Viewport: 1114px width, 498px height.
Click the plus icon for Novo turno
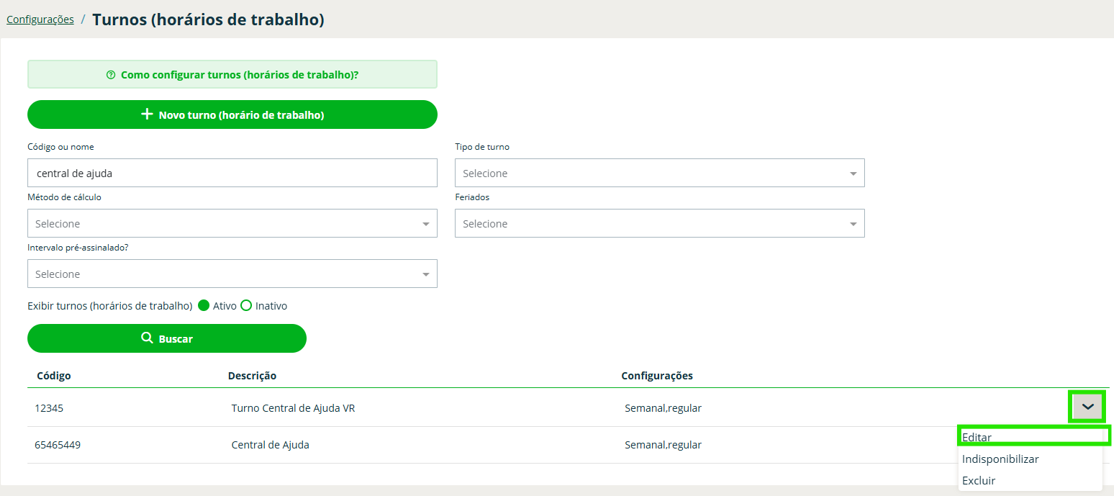coord(147,115)
